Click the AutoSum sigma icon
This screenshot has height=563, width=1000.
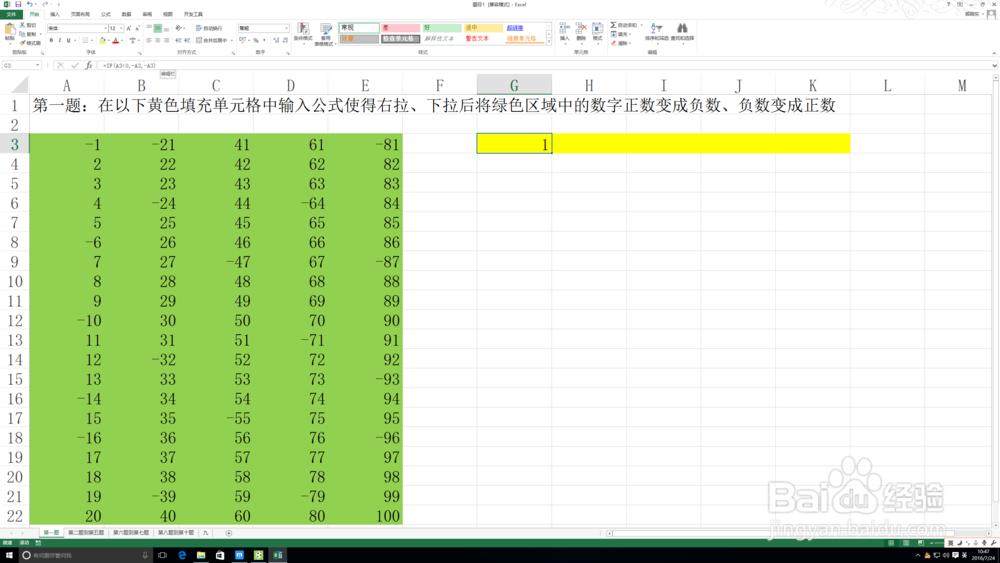[614, 25]
